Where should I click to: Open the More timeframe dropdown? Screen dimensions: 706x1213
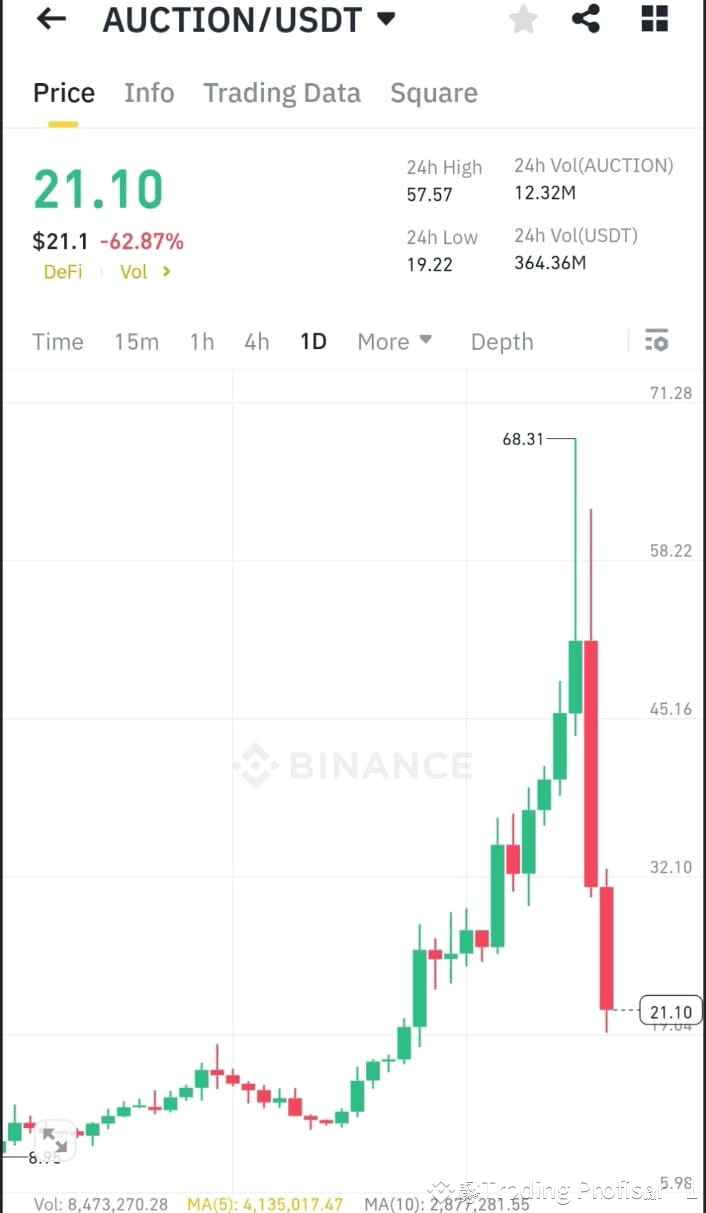click(x=393, y=341)
